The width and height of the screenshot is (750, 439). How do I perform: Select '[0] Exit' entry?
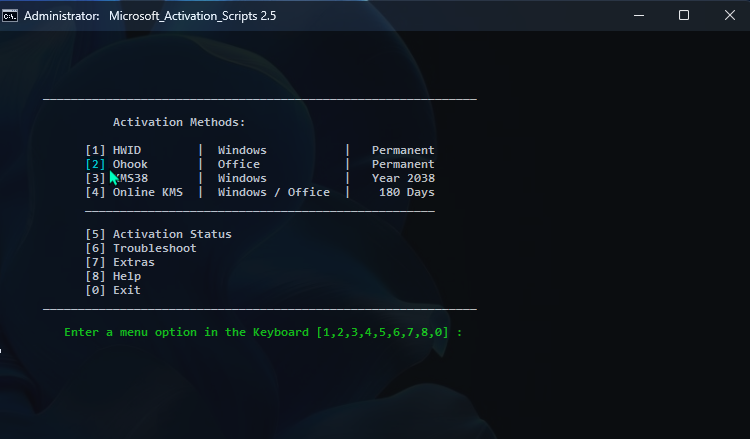click(113, 290)
